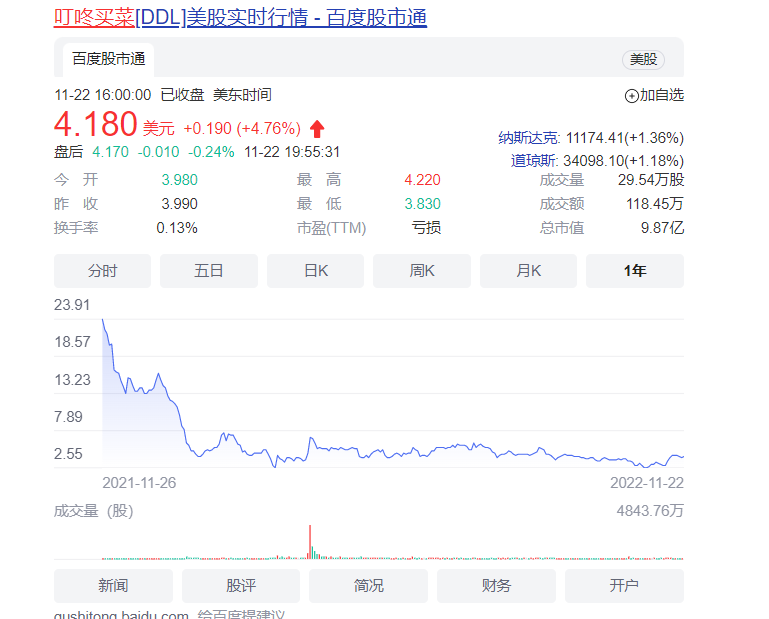Switch chart to 周K view

coord(422,271)
